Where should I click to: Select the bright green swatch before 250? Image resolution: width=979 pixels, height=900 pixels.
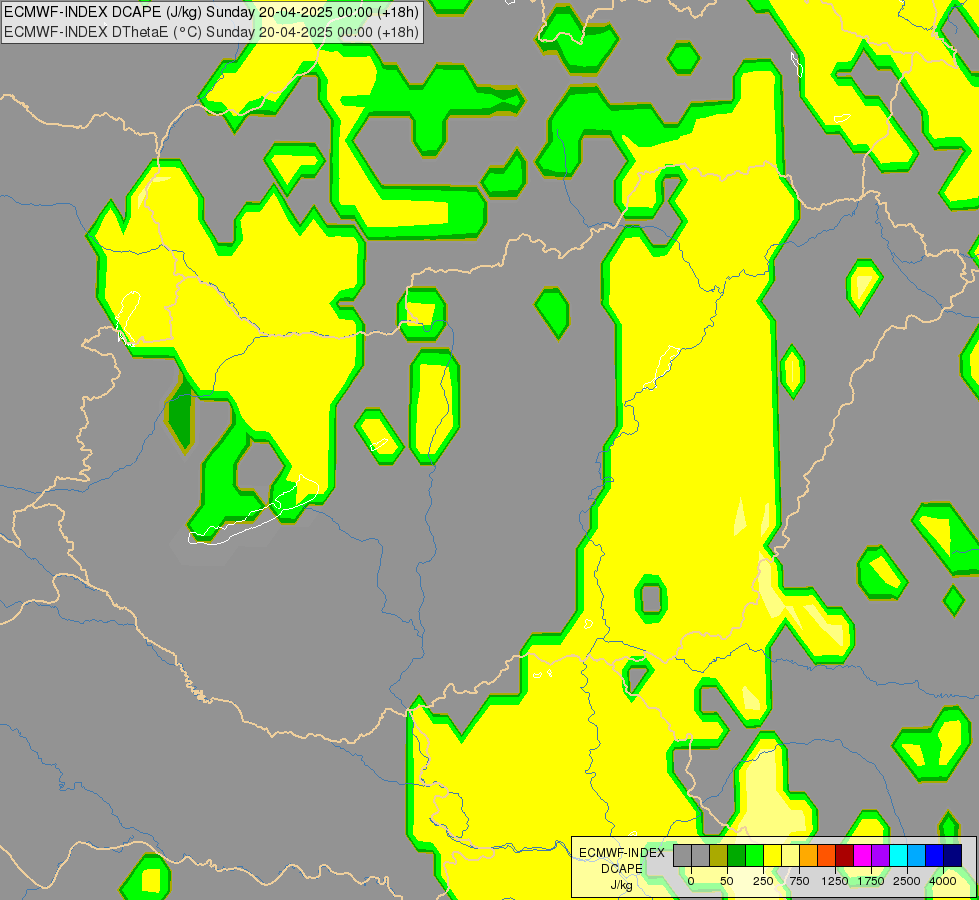[755, 856]
